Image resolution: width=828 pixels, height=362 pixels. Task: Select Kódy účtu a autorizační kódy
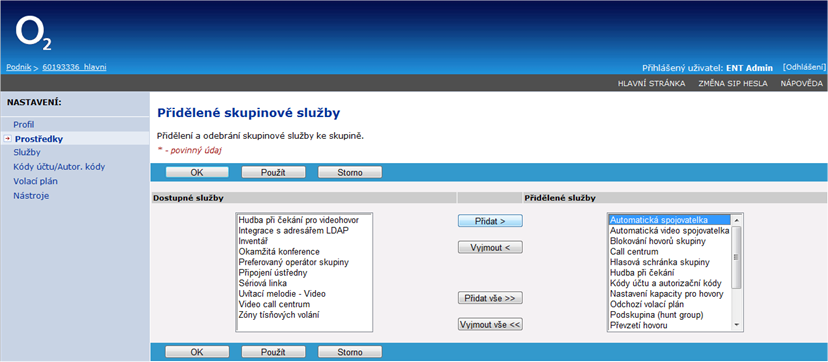coord(666,283)
